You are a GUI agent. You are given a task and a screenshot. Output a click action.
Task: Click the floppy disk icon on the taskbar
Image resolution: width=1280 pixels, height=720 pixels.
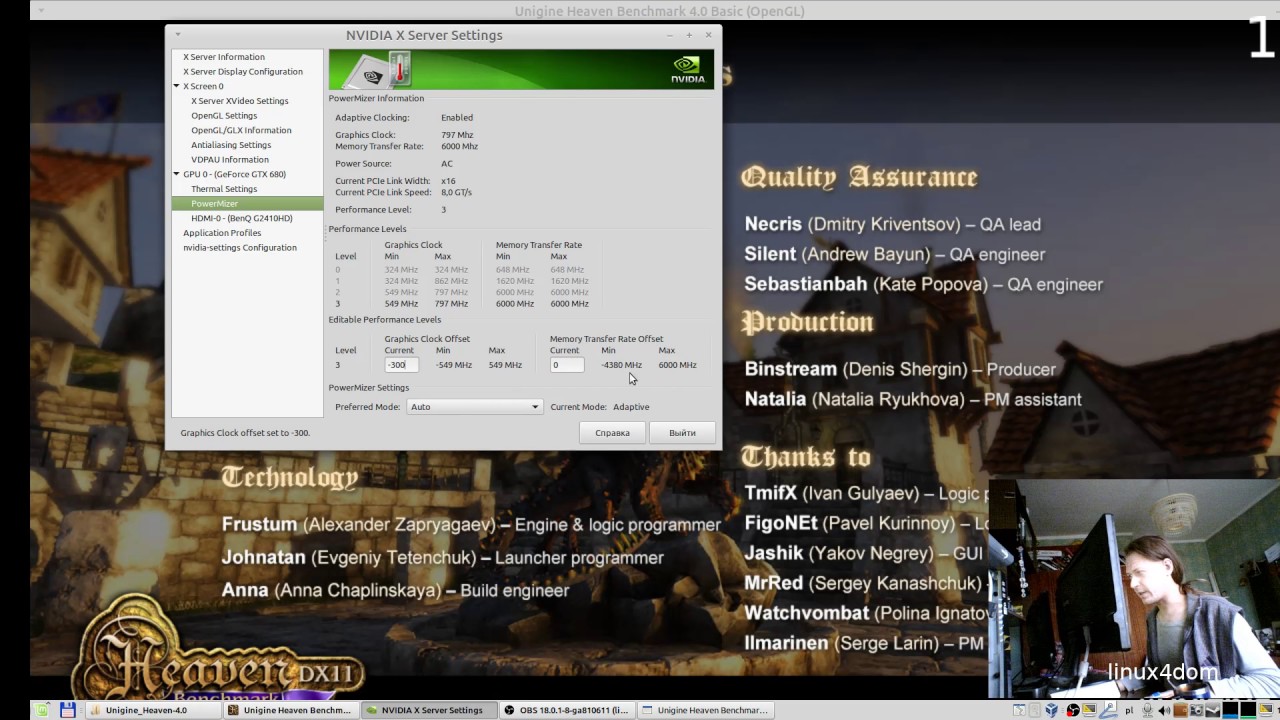pos(68,710)
